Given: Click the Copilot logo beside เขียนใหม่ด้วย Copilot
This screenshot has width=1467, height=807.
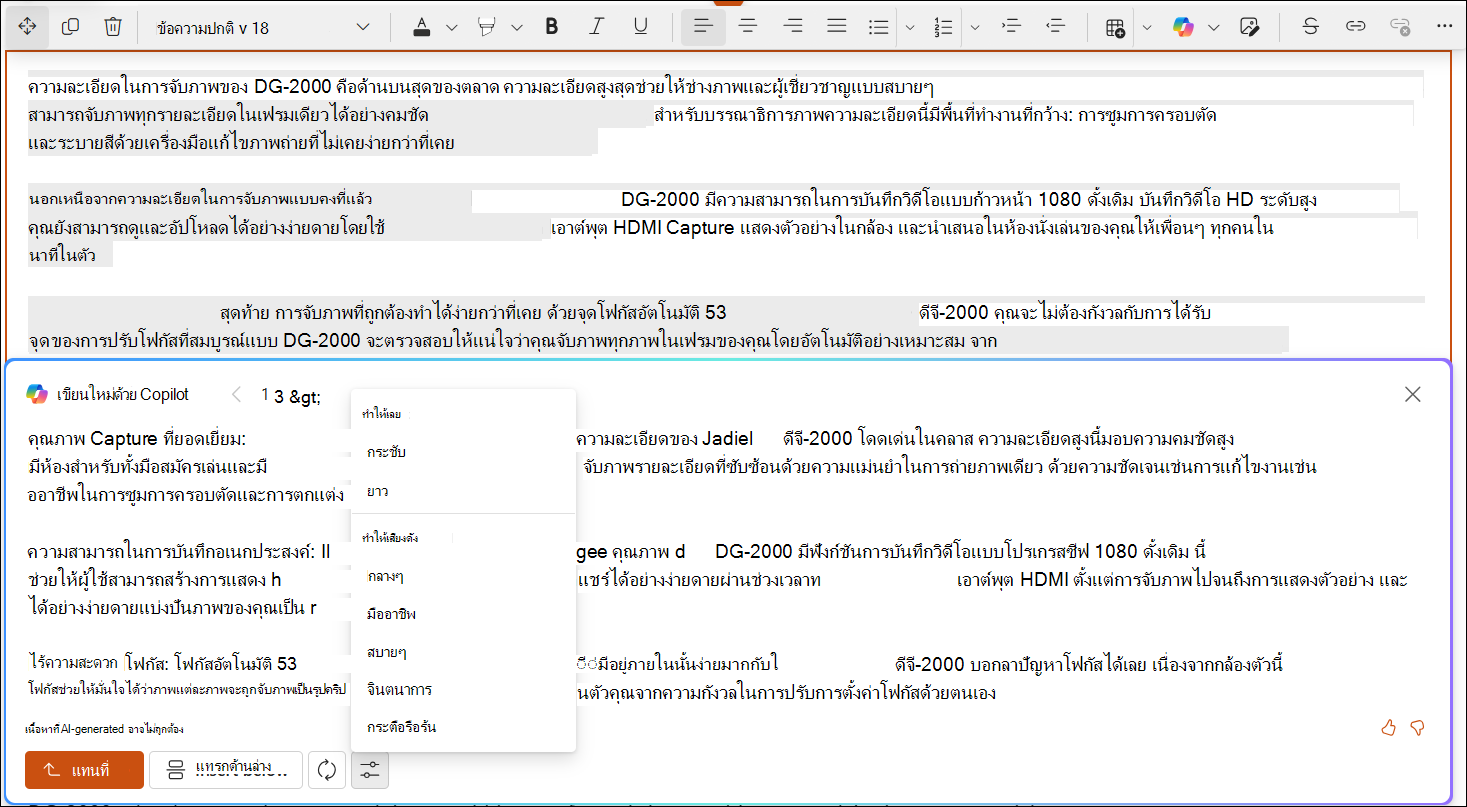Looking at the screenshot, I should [37, 394].
